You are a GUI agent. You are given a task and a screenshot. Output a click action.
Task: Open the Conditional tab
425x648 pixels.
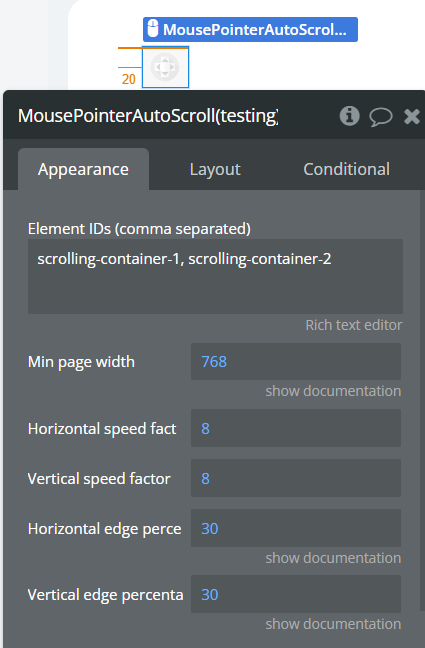click(x=346, y=169)
